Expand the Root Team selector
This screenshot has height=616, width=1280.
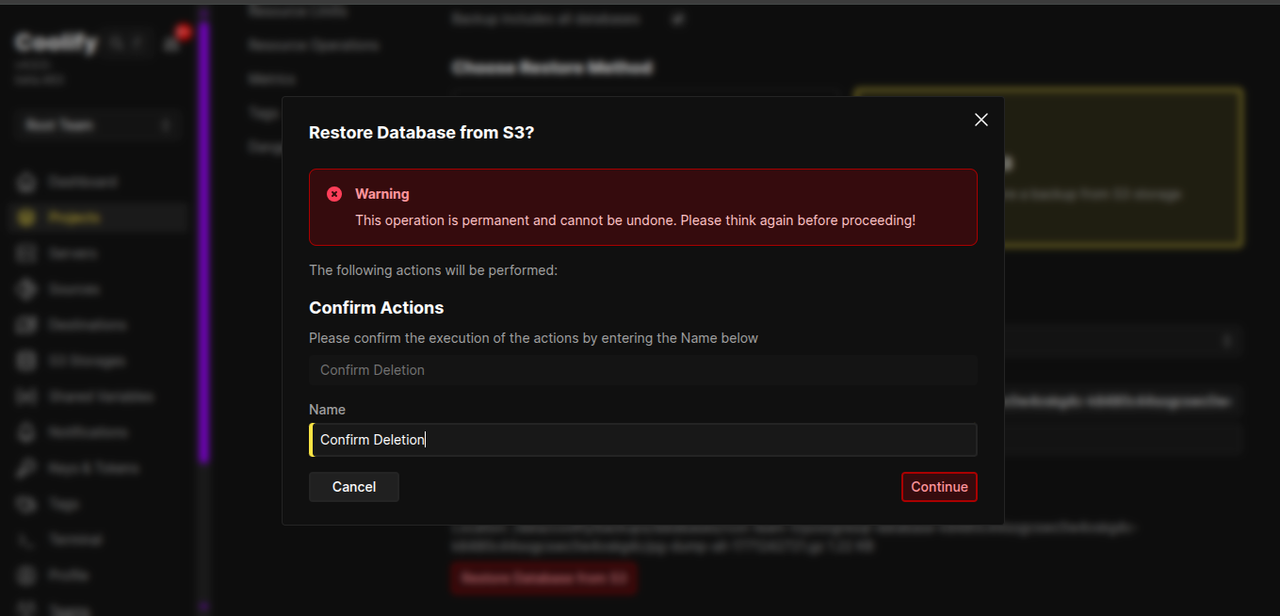coord(96,124)
